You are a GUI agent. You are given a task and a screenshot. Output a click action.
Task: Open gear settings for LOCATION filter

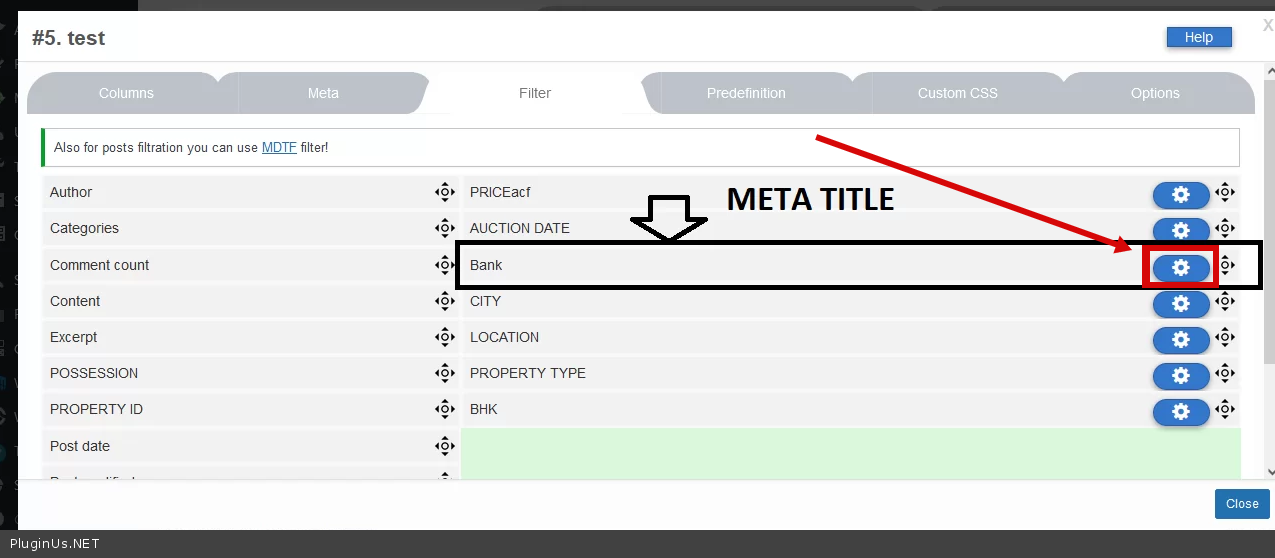(1181, 339)
